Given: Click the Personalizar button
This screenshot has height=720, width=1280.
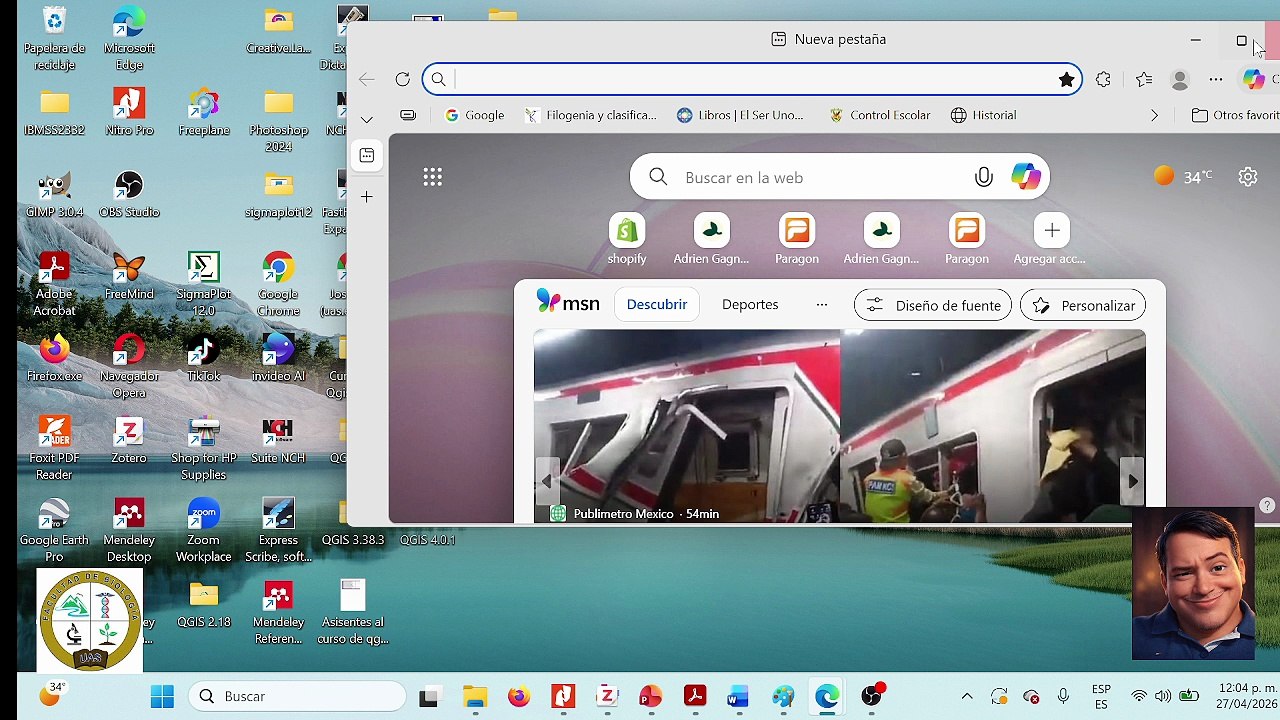Looking at the screenshot, I should (1083, 305).
